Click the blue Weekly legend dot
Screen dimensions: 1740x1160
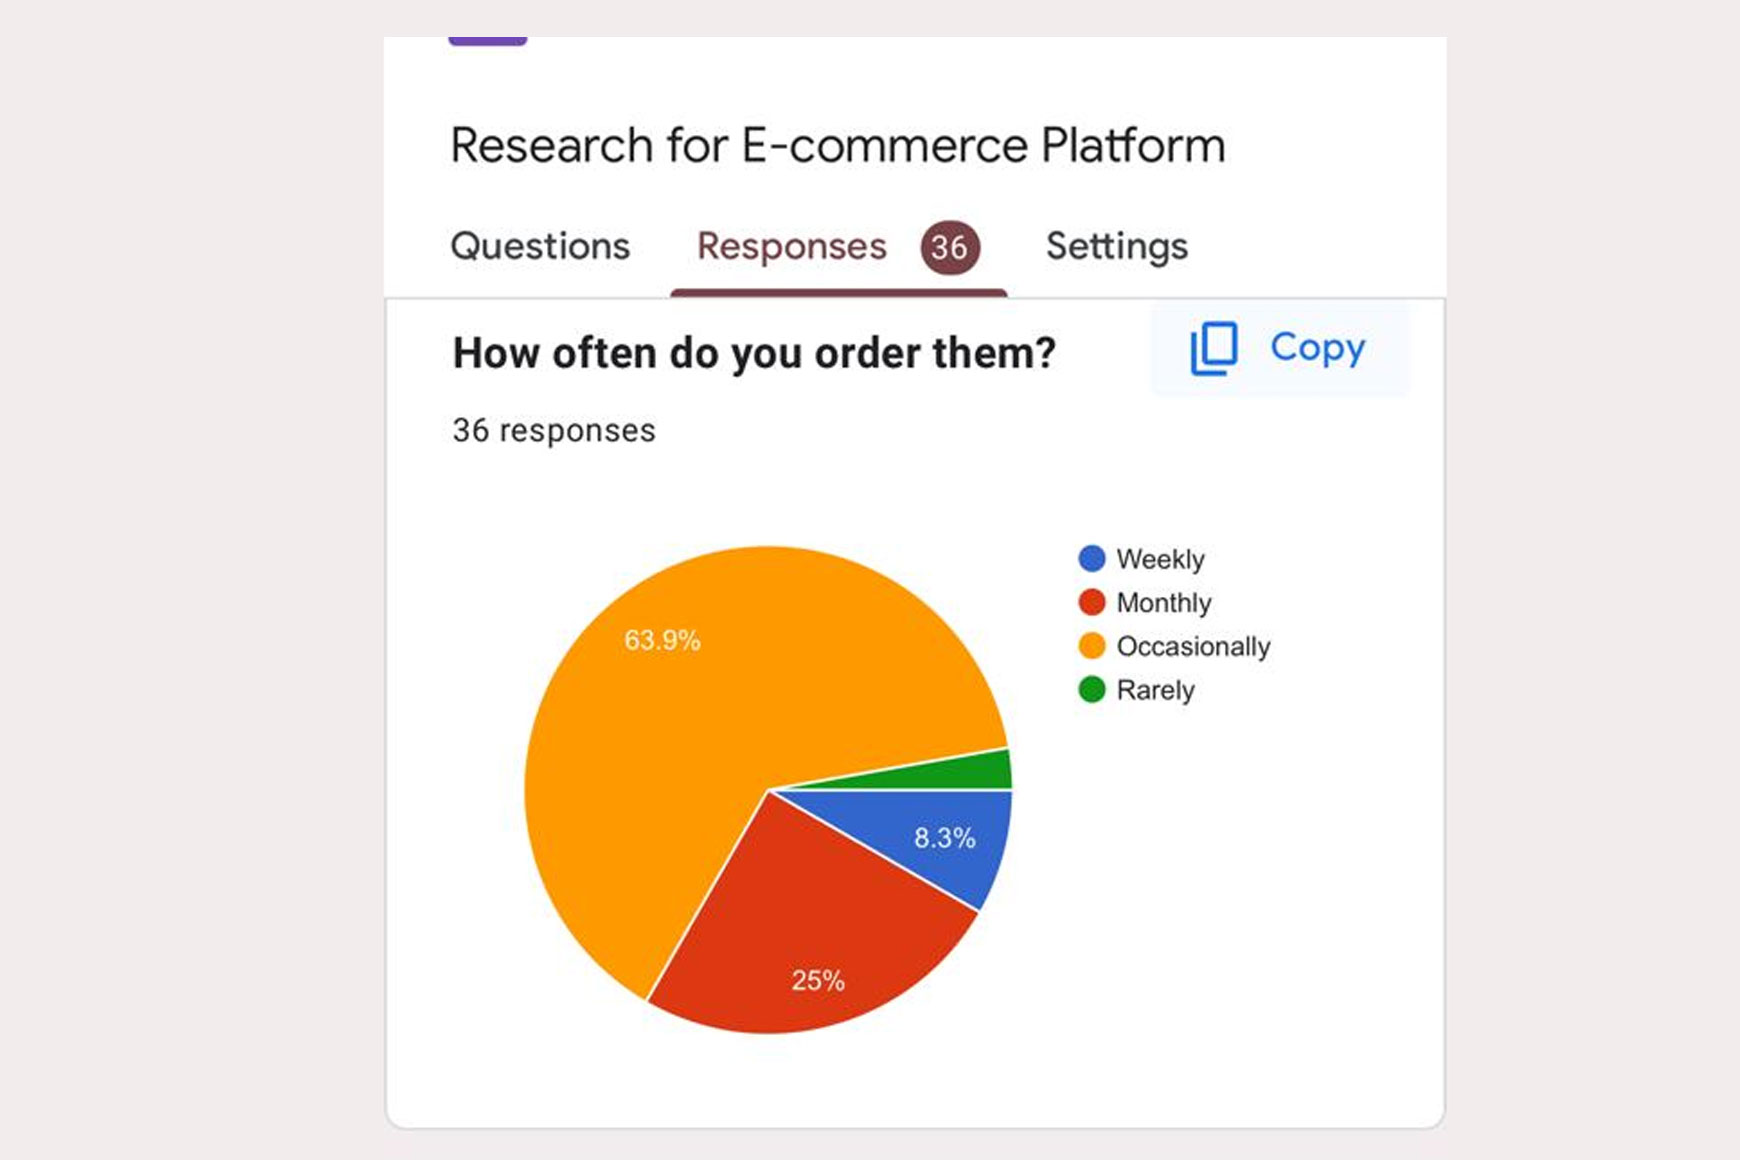pos(1092,558)
